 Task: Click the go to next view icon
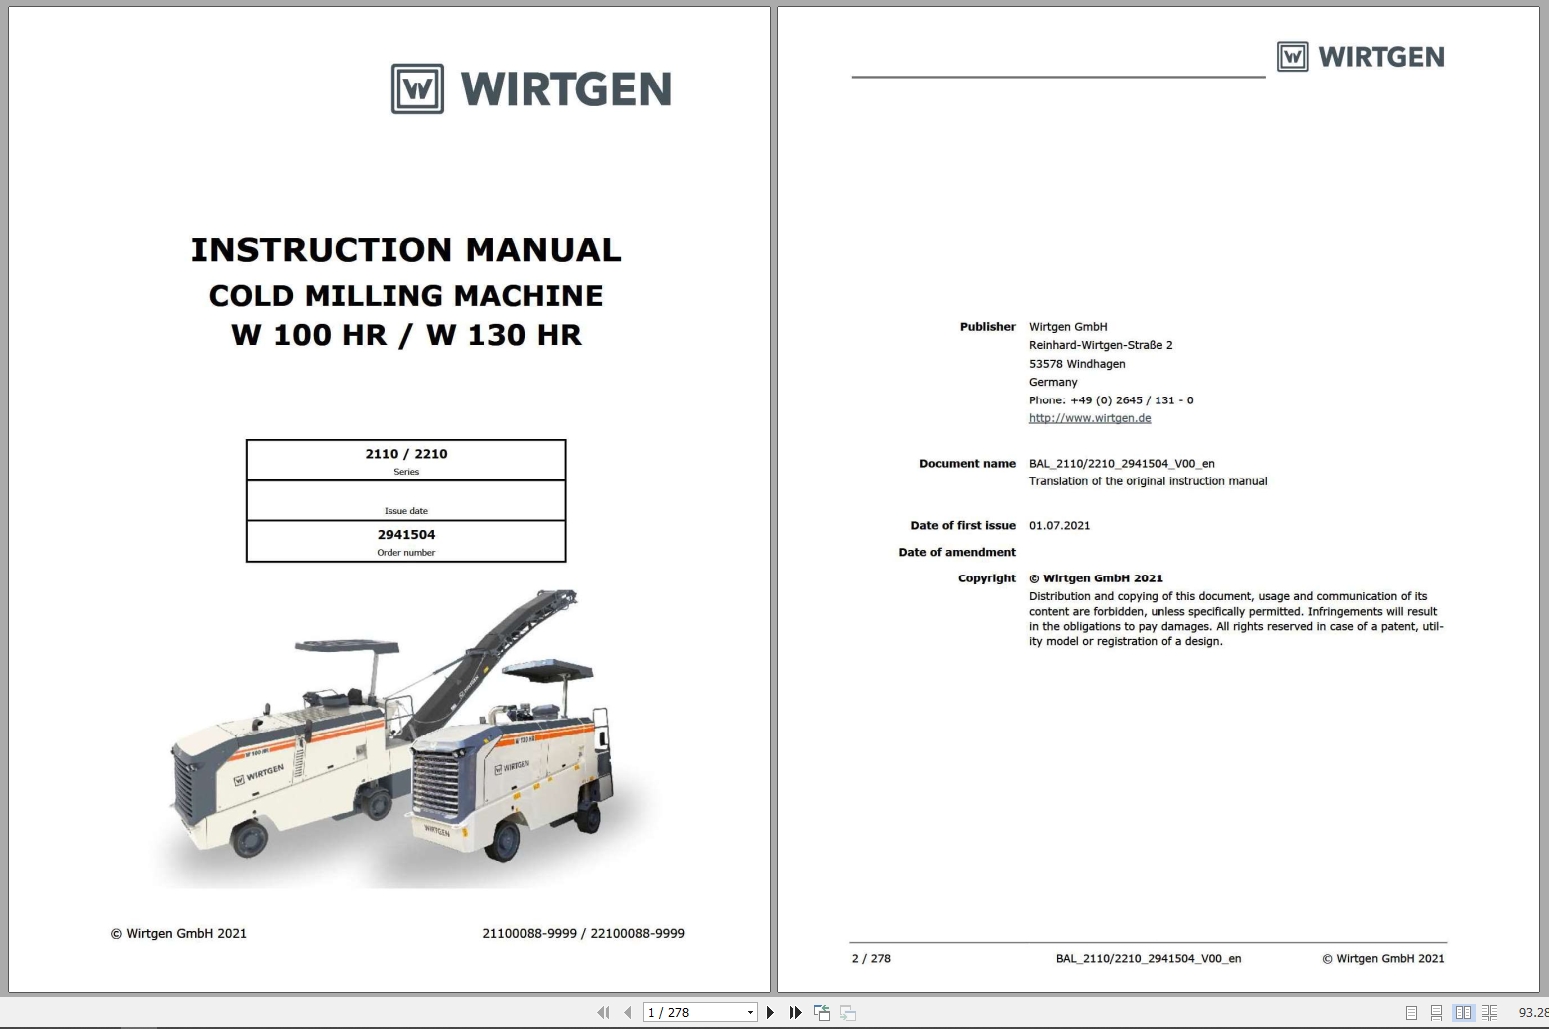[x=848, y=1012]
